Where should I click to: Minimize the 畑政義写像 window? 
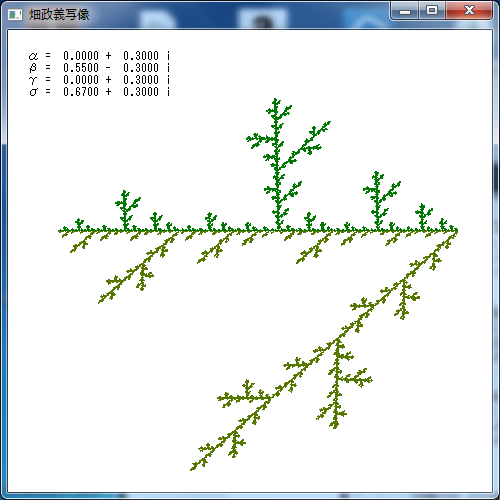click(405, 11)
